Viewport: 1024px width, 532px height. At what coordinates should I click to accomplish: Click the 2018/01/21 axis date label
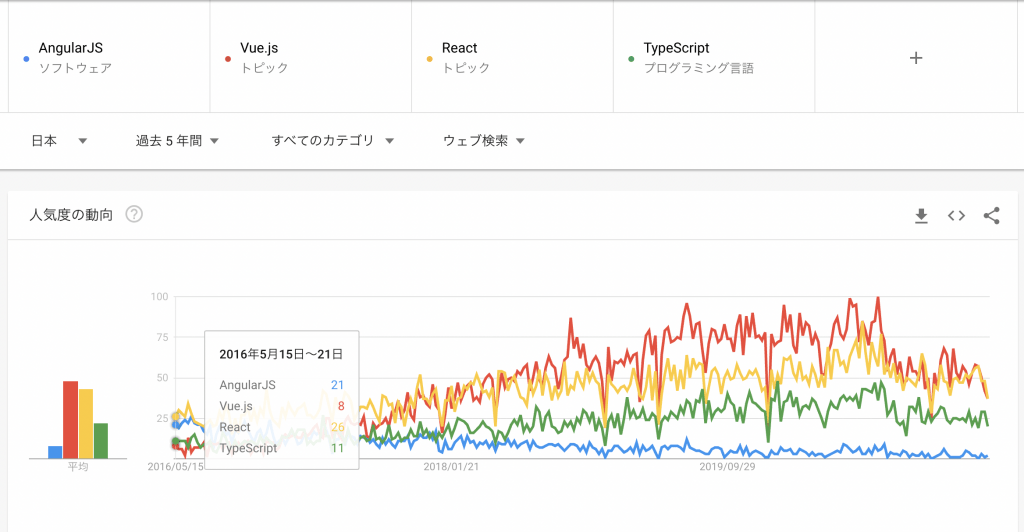[x=451, y=467]
